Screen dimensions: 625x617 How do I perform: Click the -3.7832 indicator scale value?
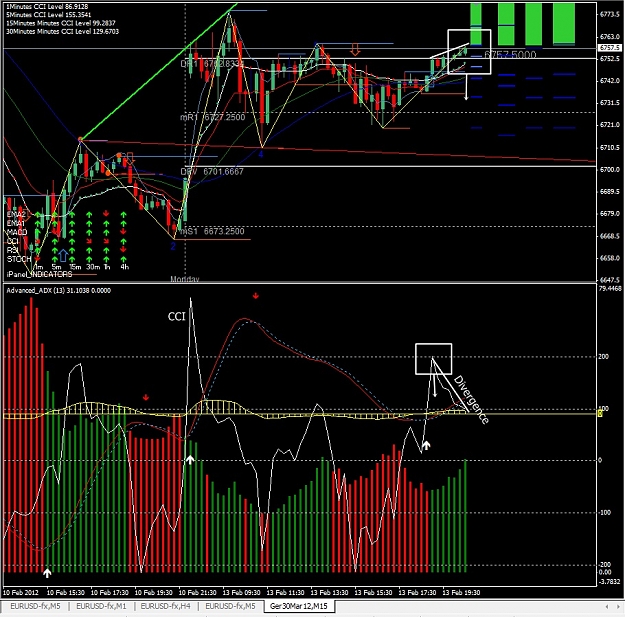tap(610, 582)
